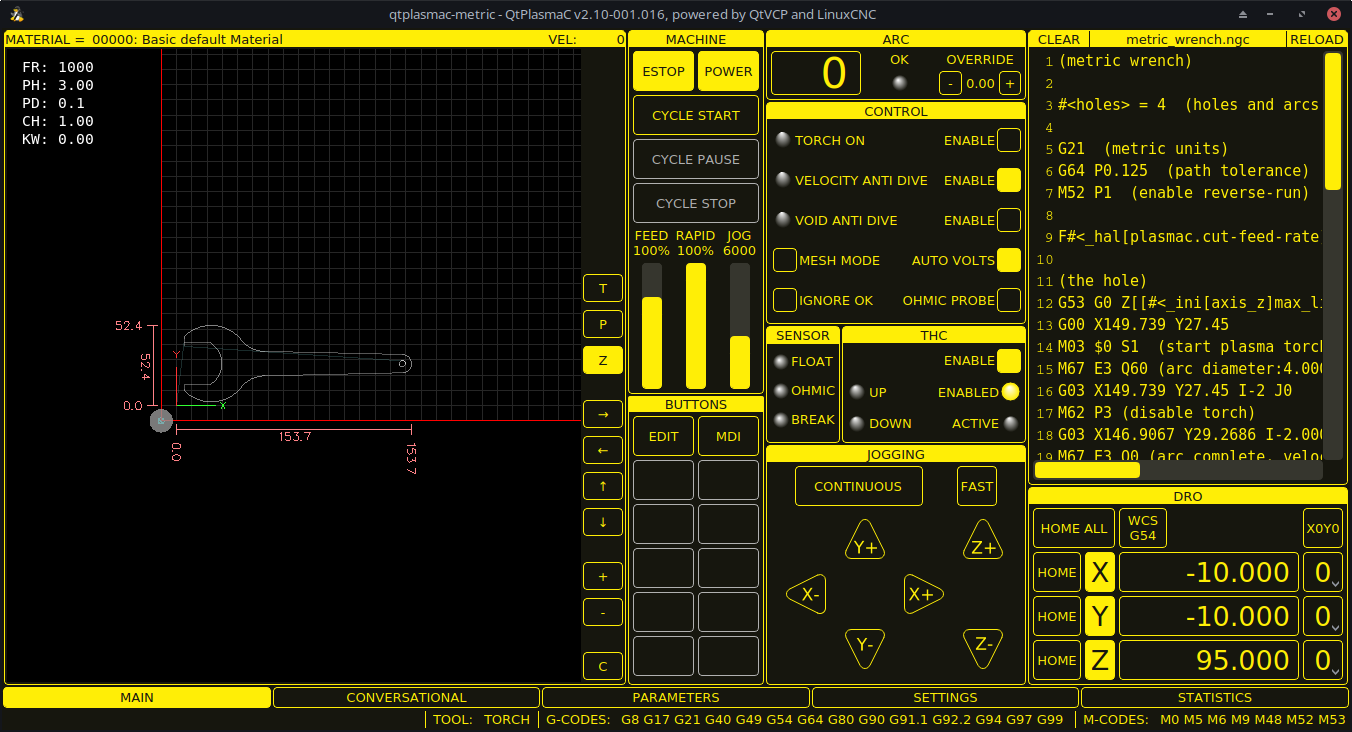The height and width of the screenshot is (732, 1352).
Task: Switch preview to top view with T icon
Action: tap(602, 288)
